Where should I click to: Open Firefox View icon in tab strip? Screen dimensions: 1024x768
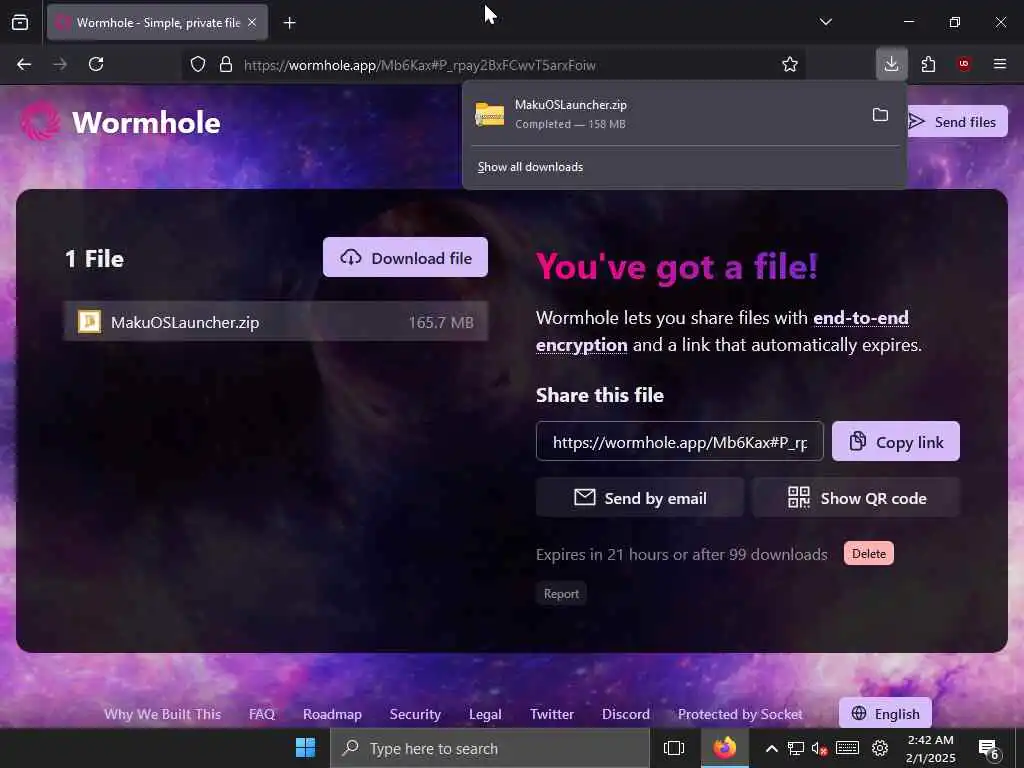click(x=20, y=22)
